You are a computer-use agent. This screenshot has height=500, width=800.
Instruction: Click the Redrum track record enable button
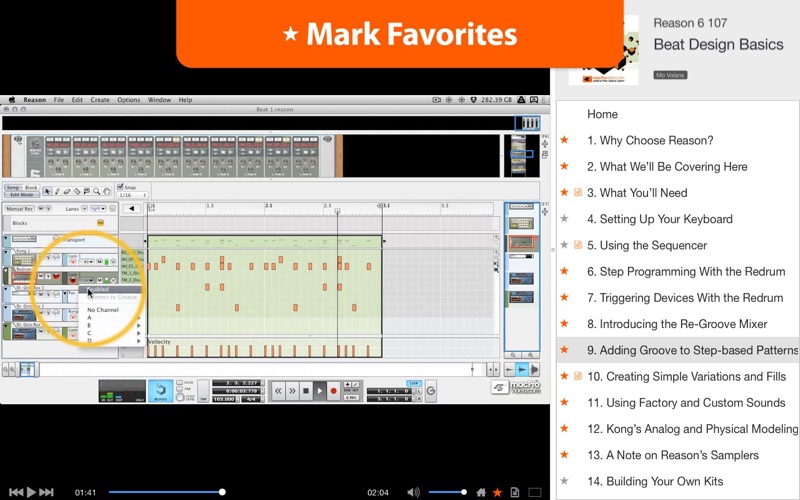[57, 277]
